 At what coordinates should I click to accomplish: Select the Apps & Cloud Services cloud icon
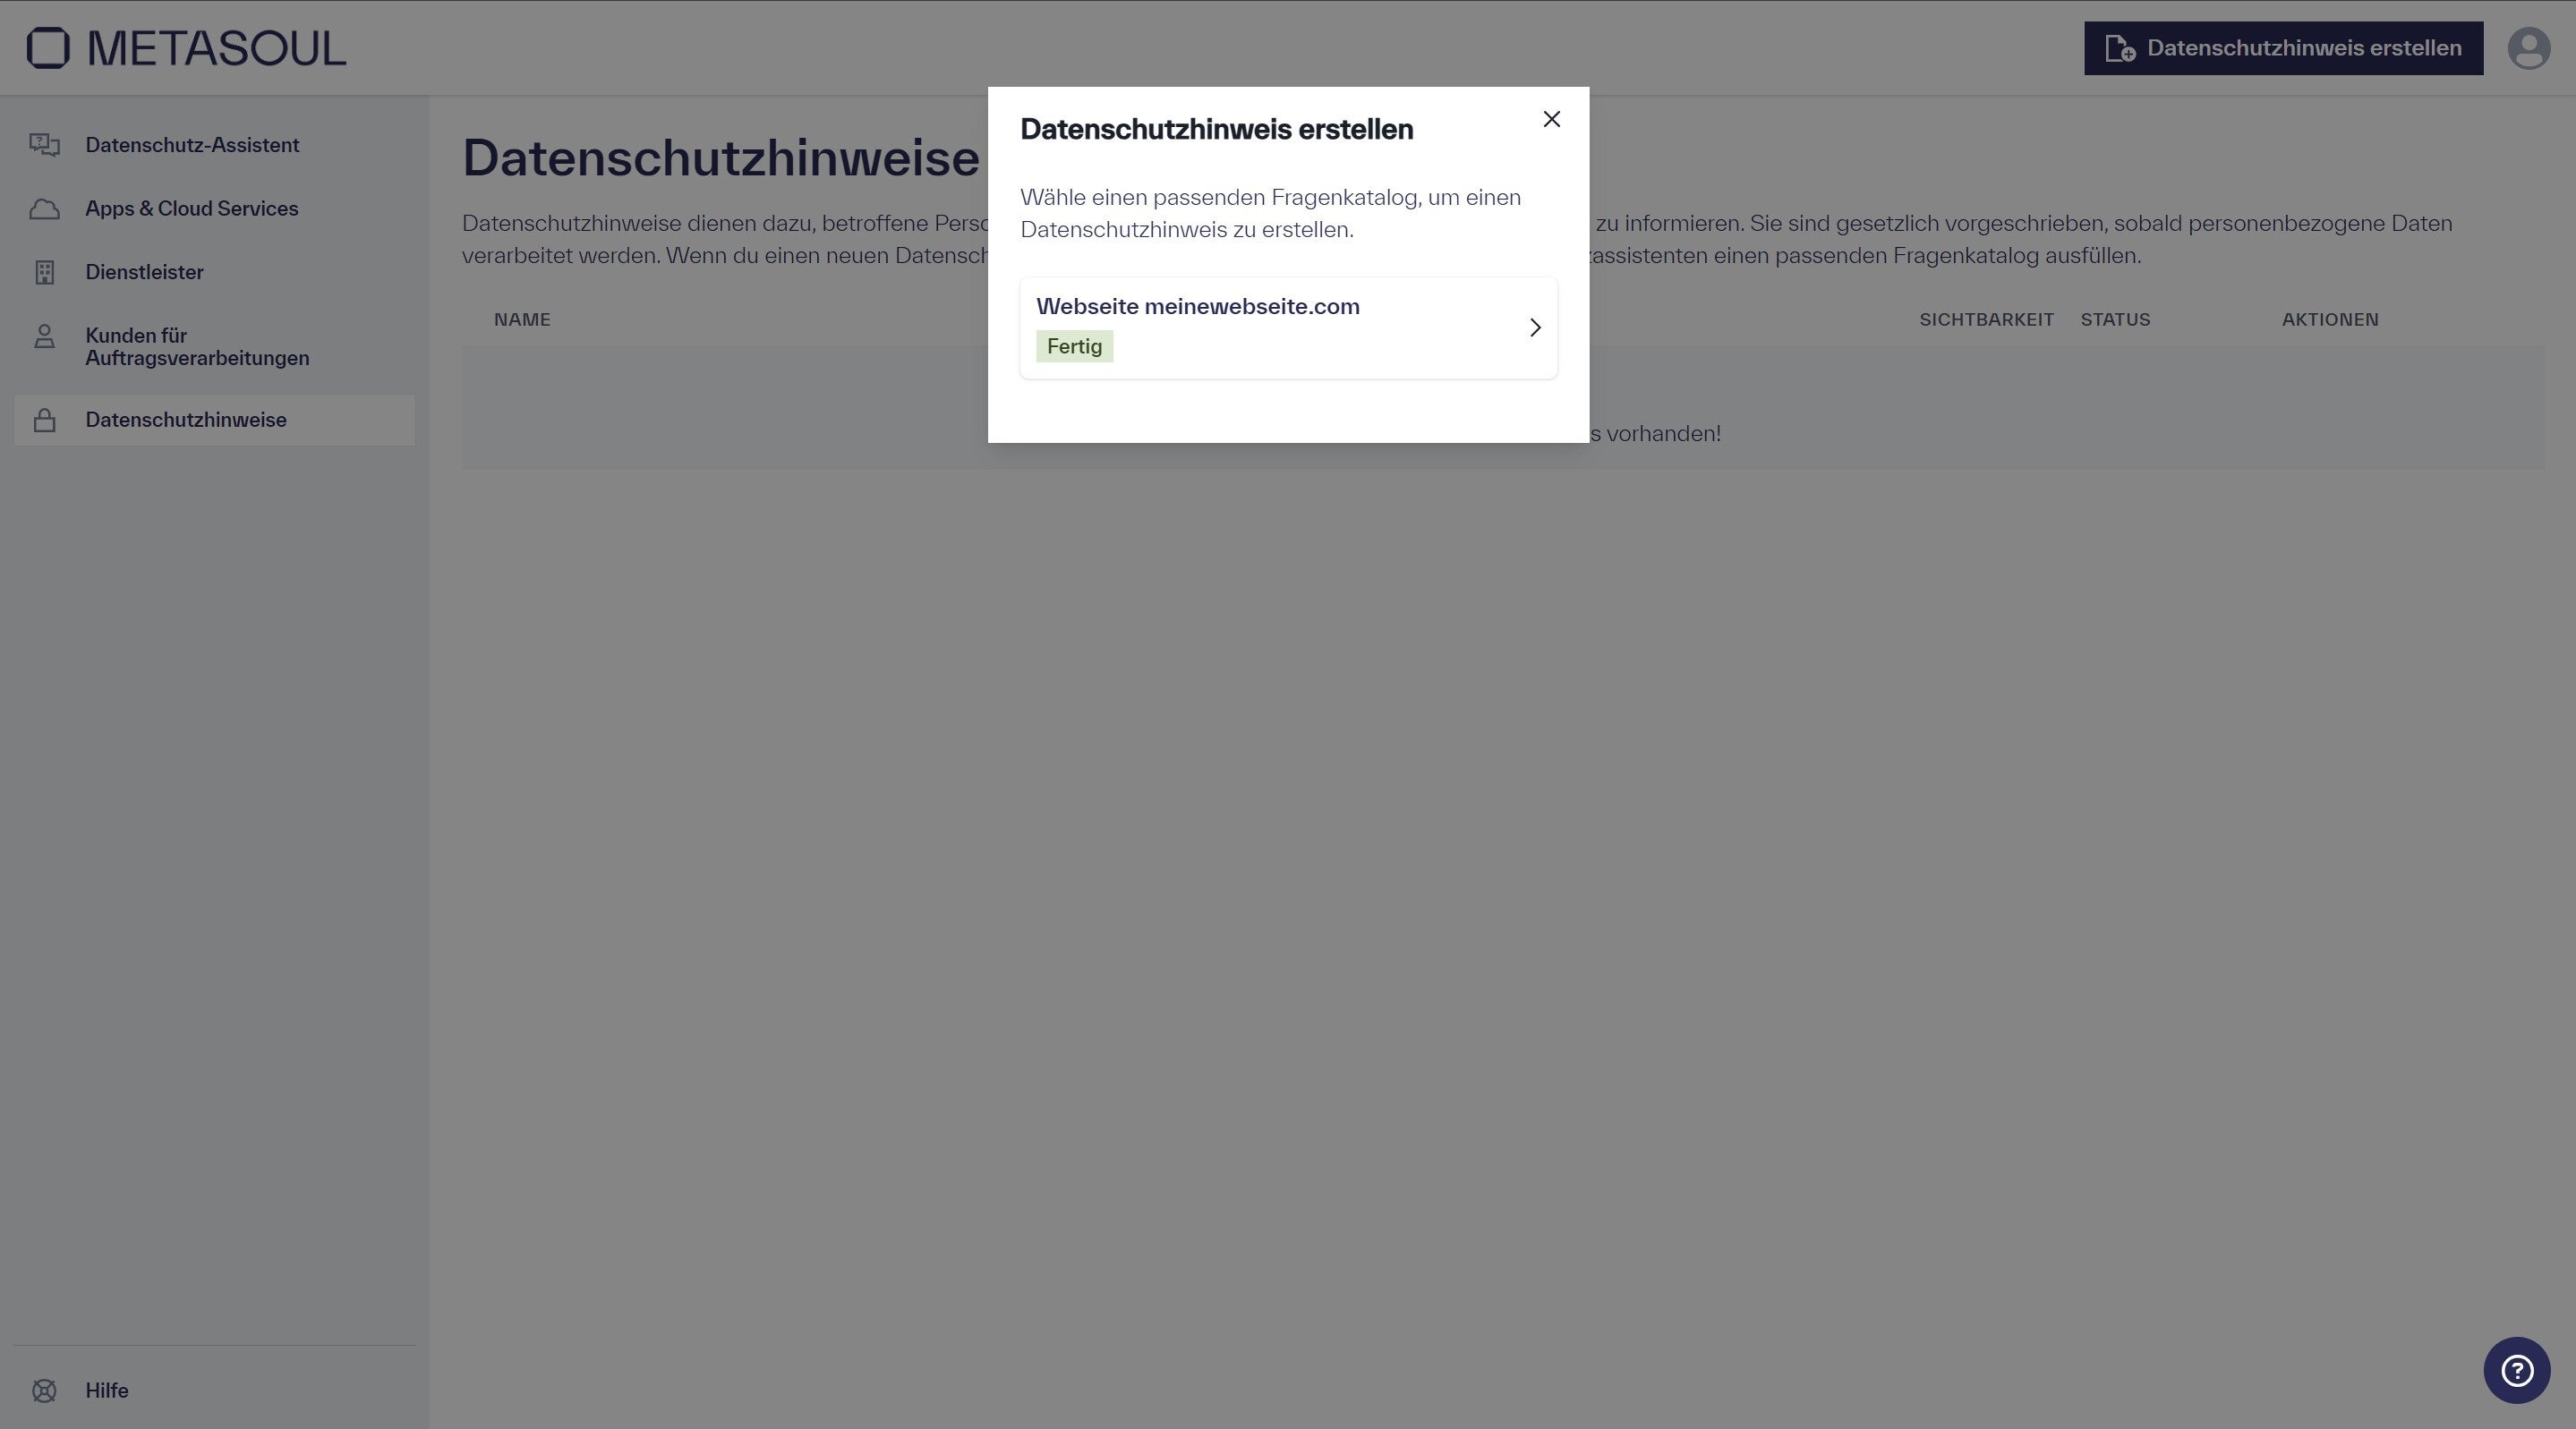[45, 208]
